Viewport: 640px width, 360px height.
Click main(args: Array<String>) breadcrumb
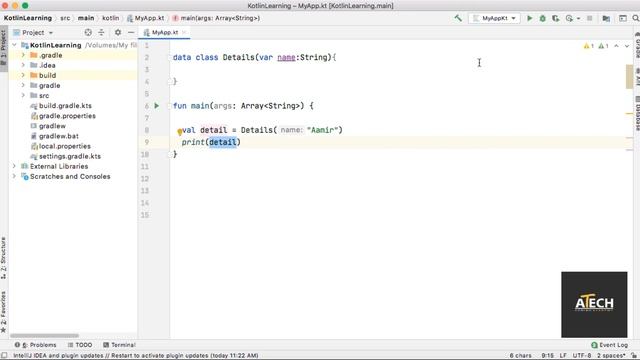[x=216, y=18]
